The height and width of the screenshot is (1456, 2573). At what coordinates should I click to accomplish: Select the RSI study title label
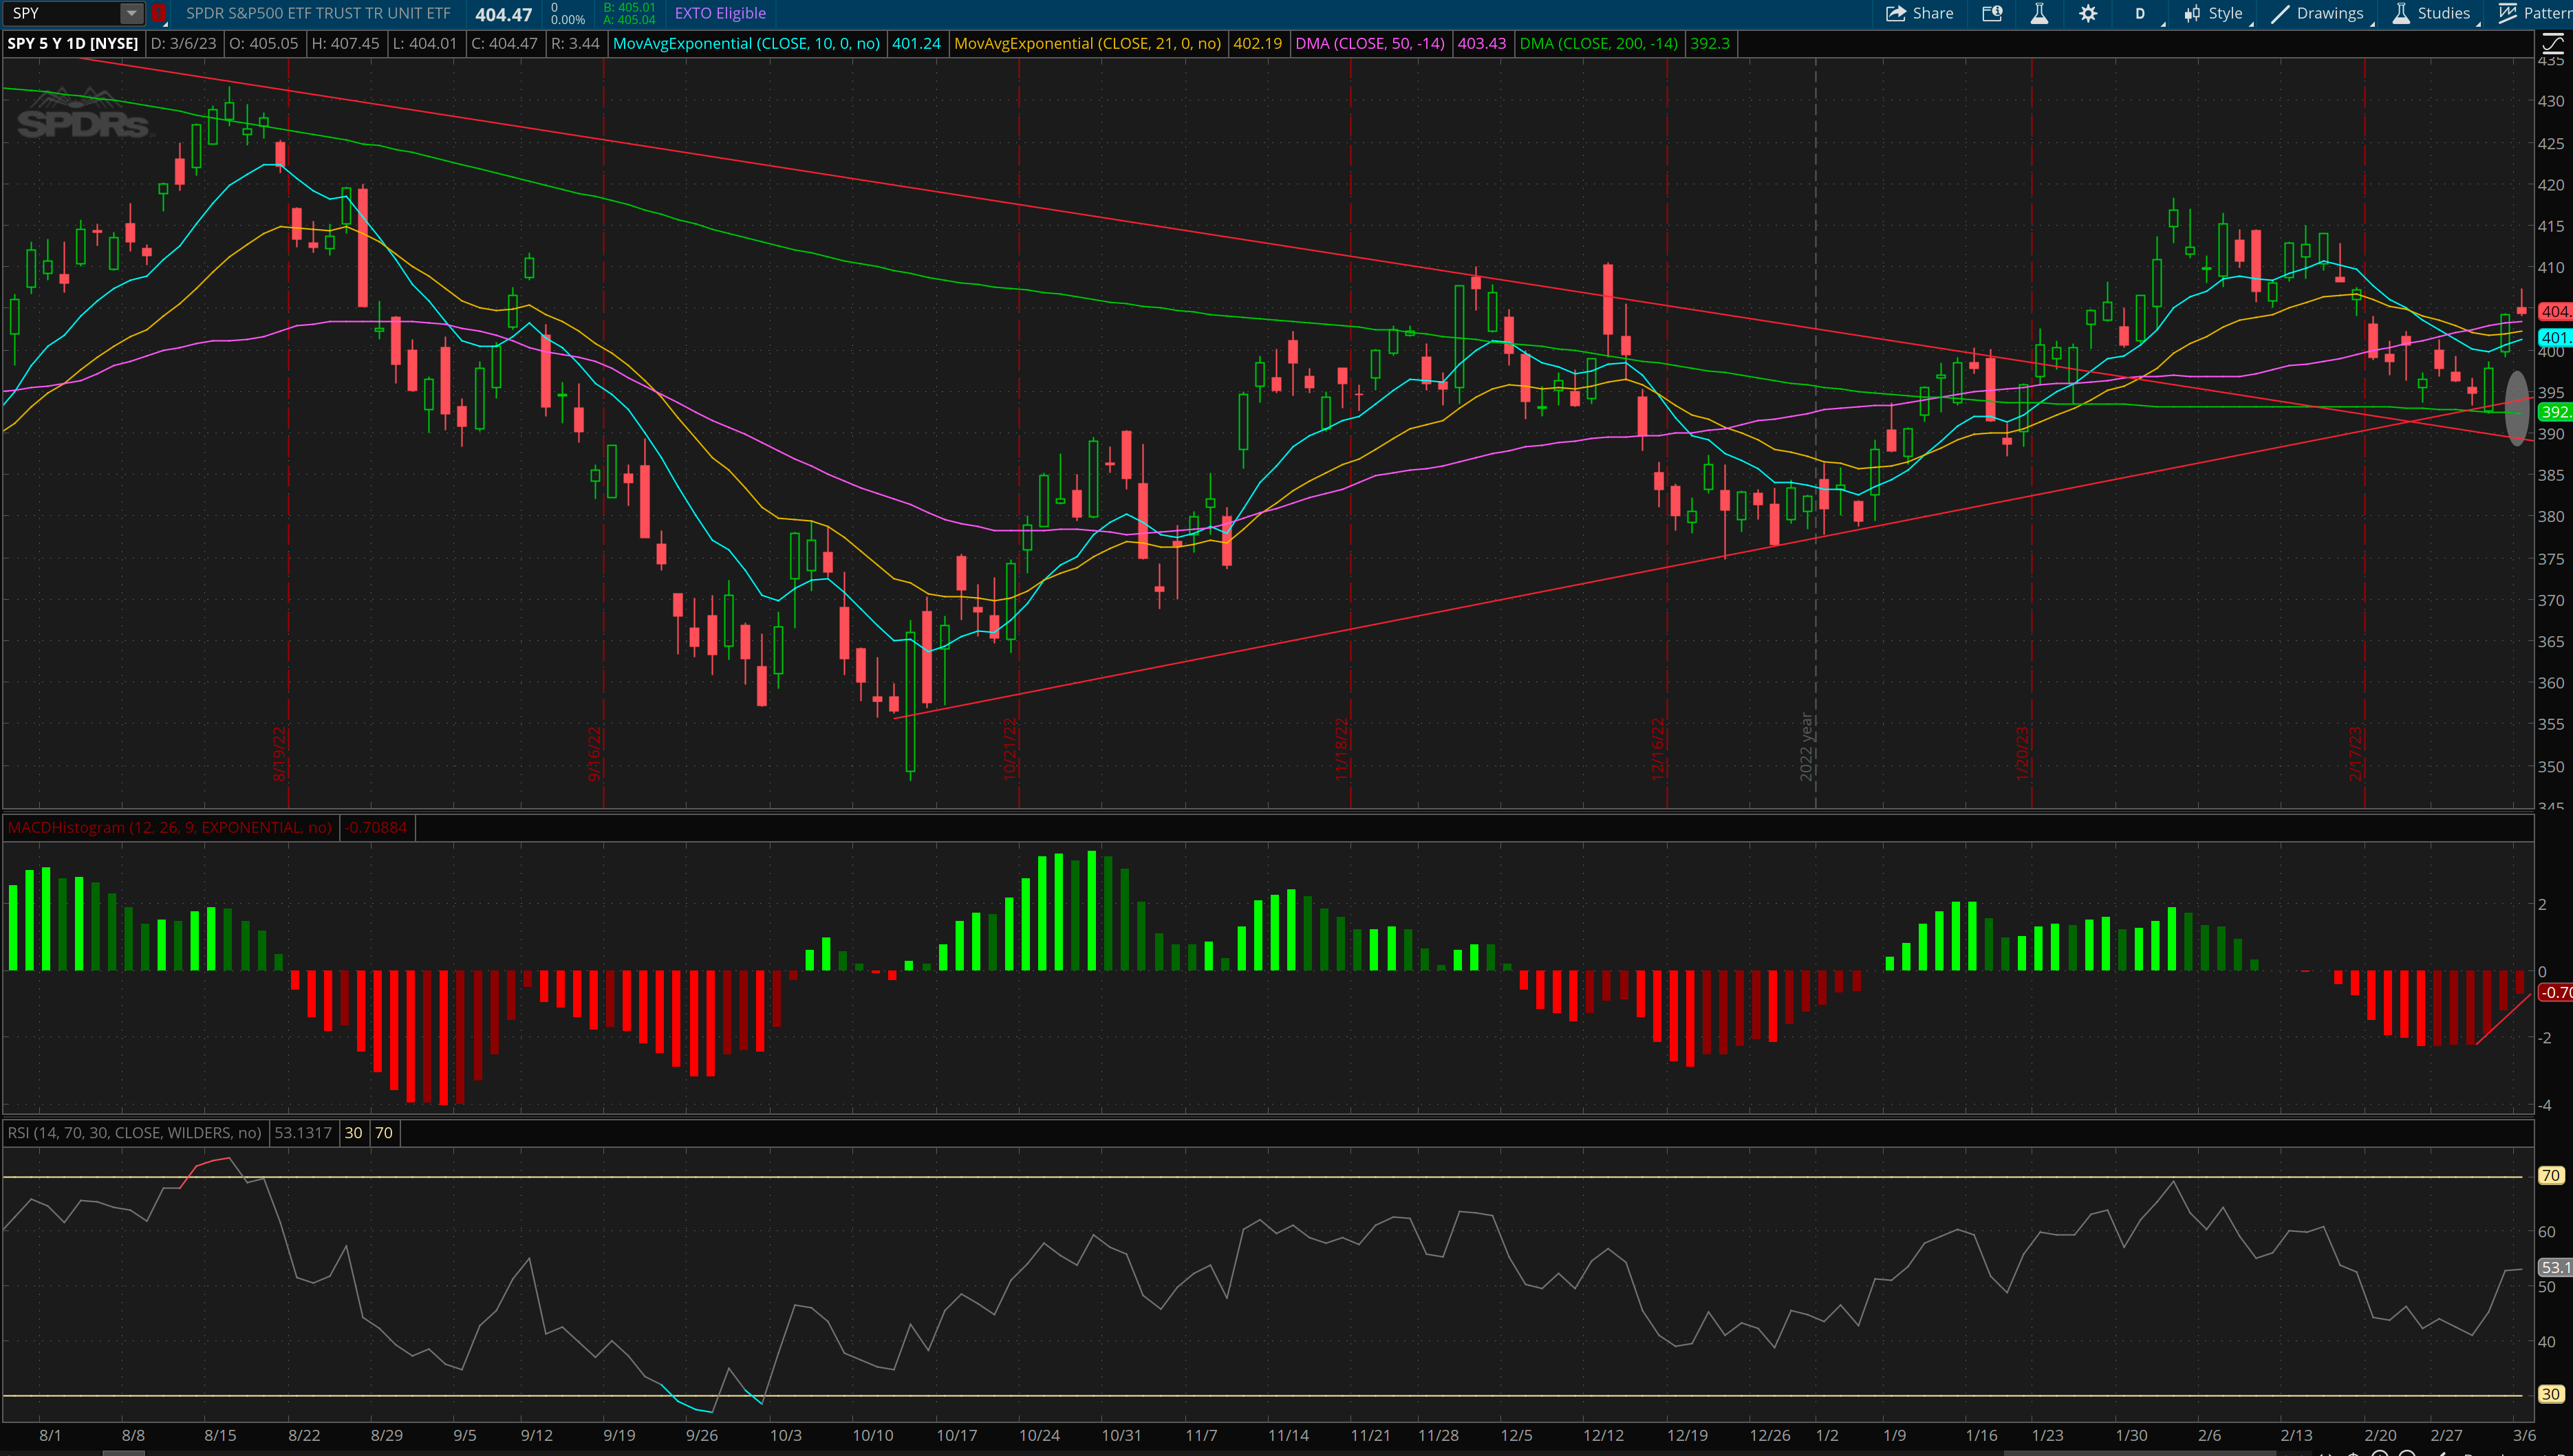[134, 1132]
